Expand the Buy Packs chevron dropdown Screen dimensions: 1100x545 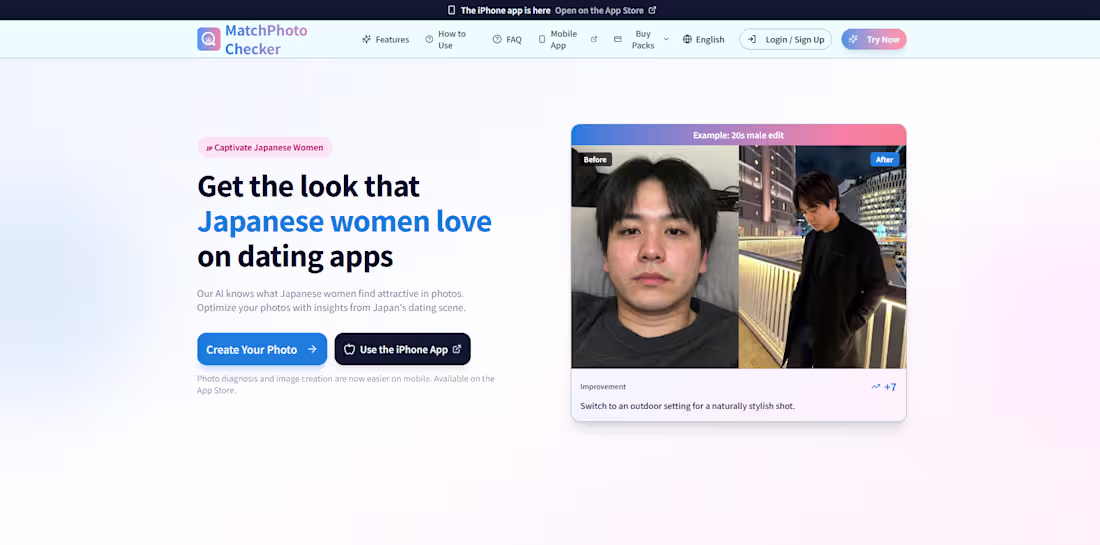point(666,39)
